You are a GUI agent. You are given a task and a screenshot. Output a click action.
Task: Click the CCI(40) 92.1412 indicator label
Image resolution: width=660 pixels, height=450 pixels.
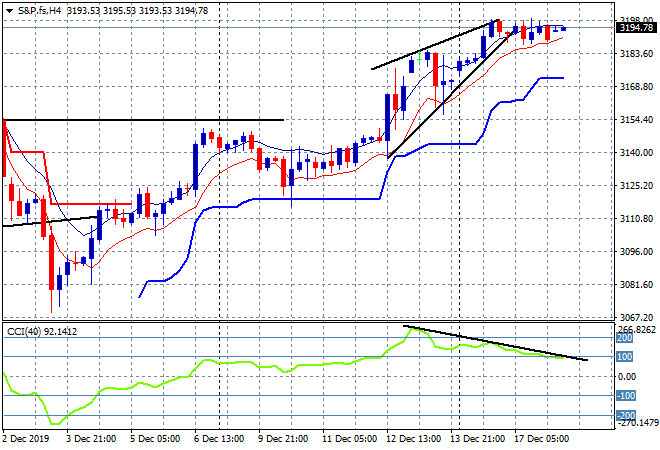(42, 332)
